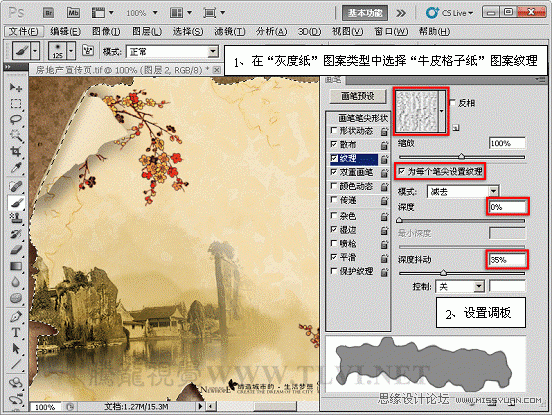Open brush preset picker arrow (125)
552x415 pixels.
point(71,51)
